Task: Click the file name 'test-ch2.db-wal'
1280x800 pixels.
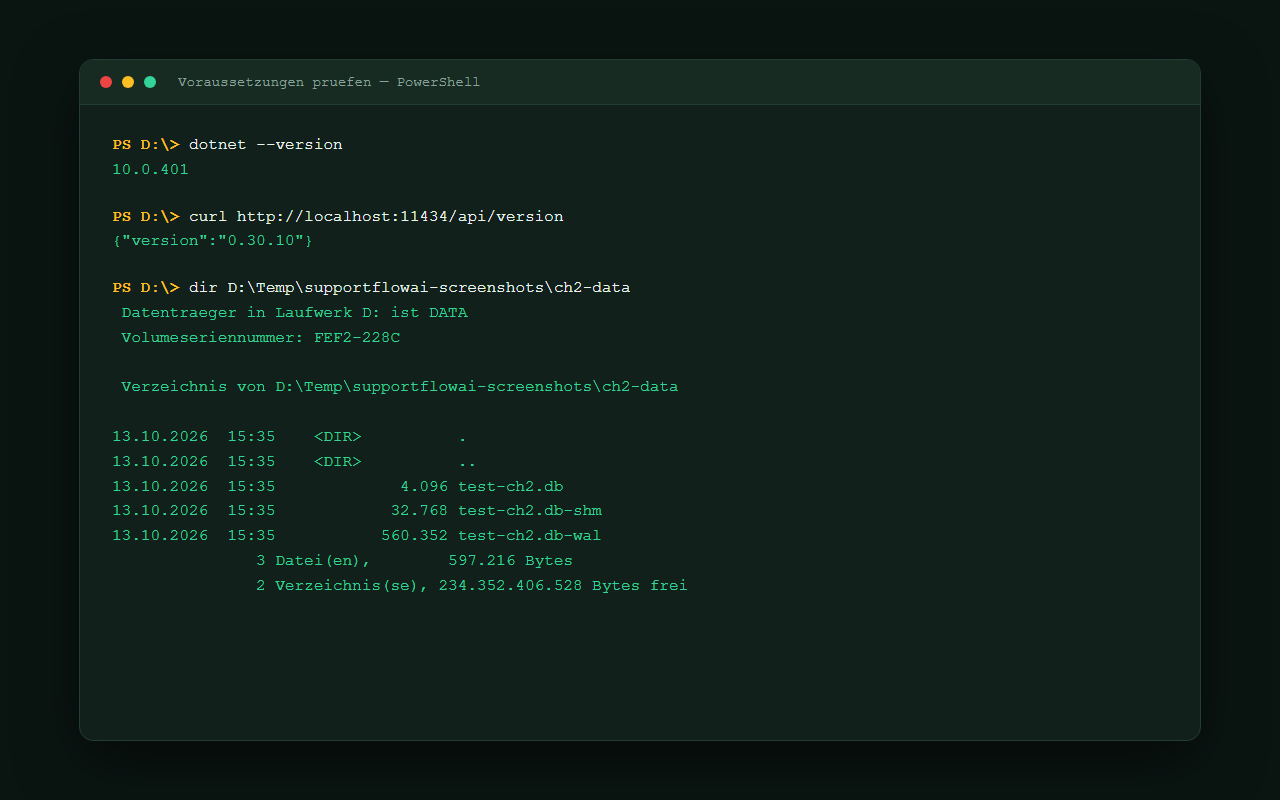Action: click(530, 536)
